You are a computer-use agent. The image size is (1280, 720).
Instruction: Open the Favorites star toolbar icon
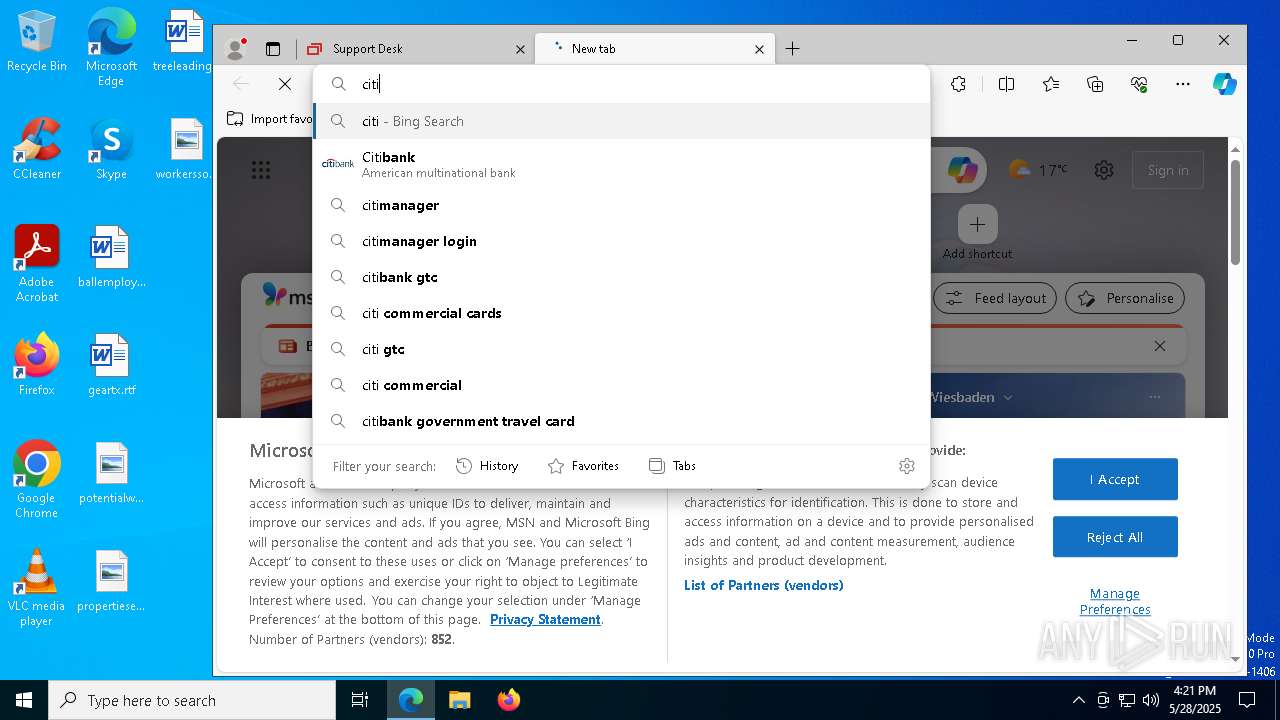(1050, 84)
